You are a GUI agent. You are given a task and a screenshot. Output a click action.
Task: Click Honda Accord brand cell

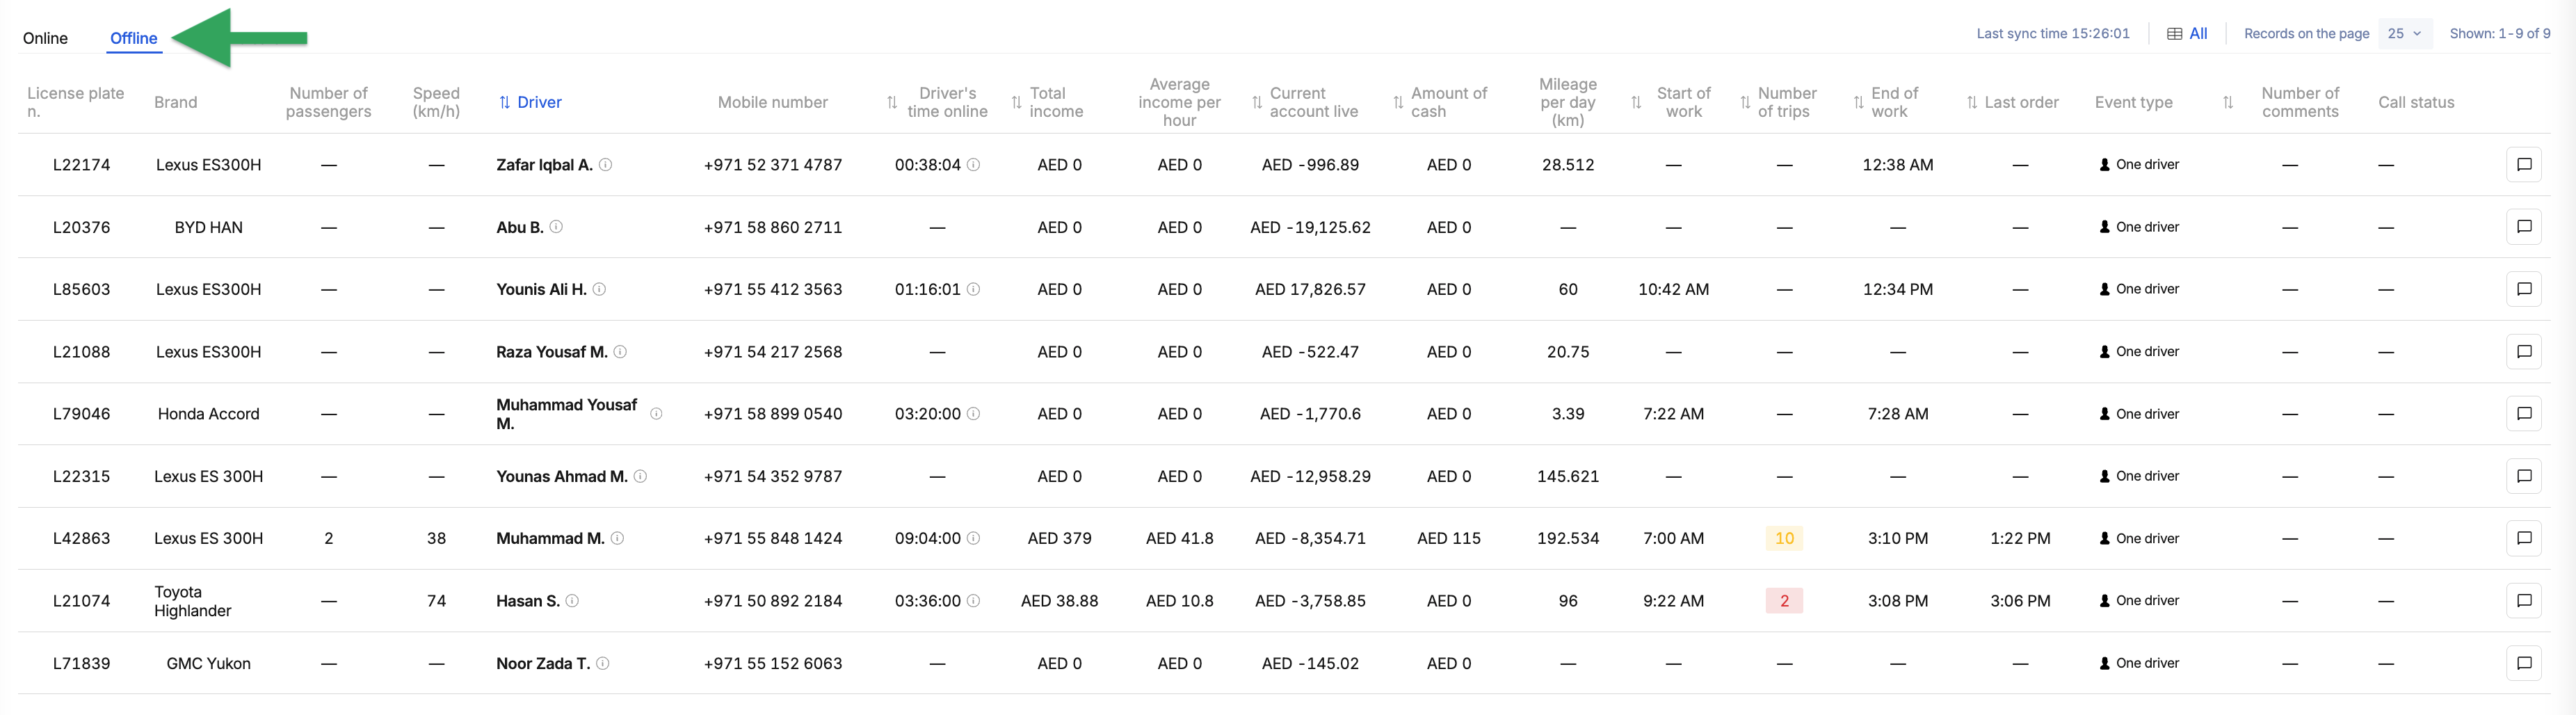pyautogui.click(x=209, y=414)
